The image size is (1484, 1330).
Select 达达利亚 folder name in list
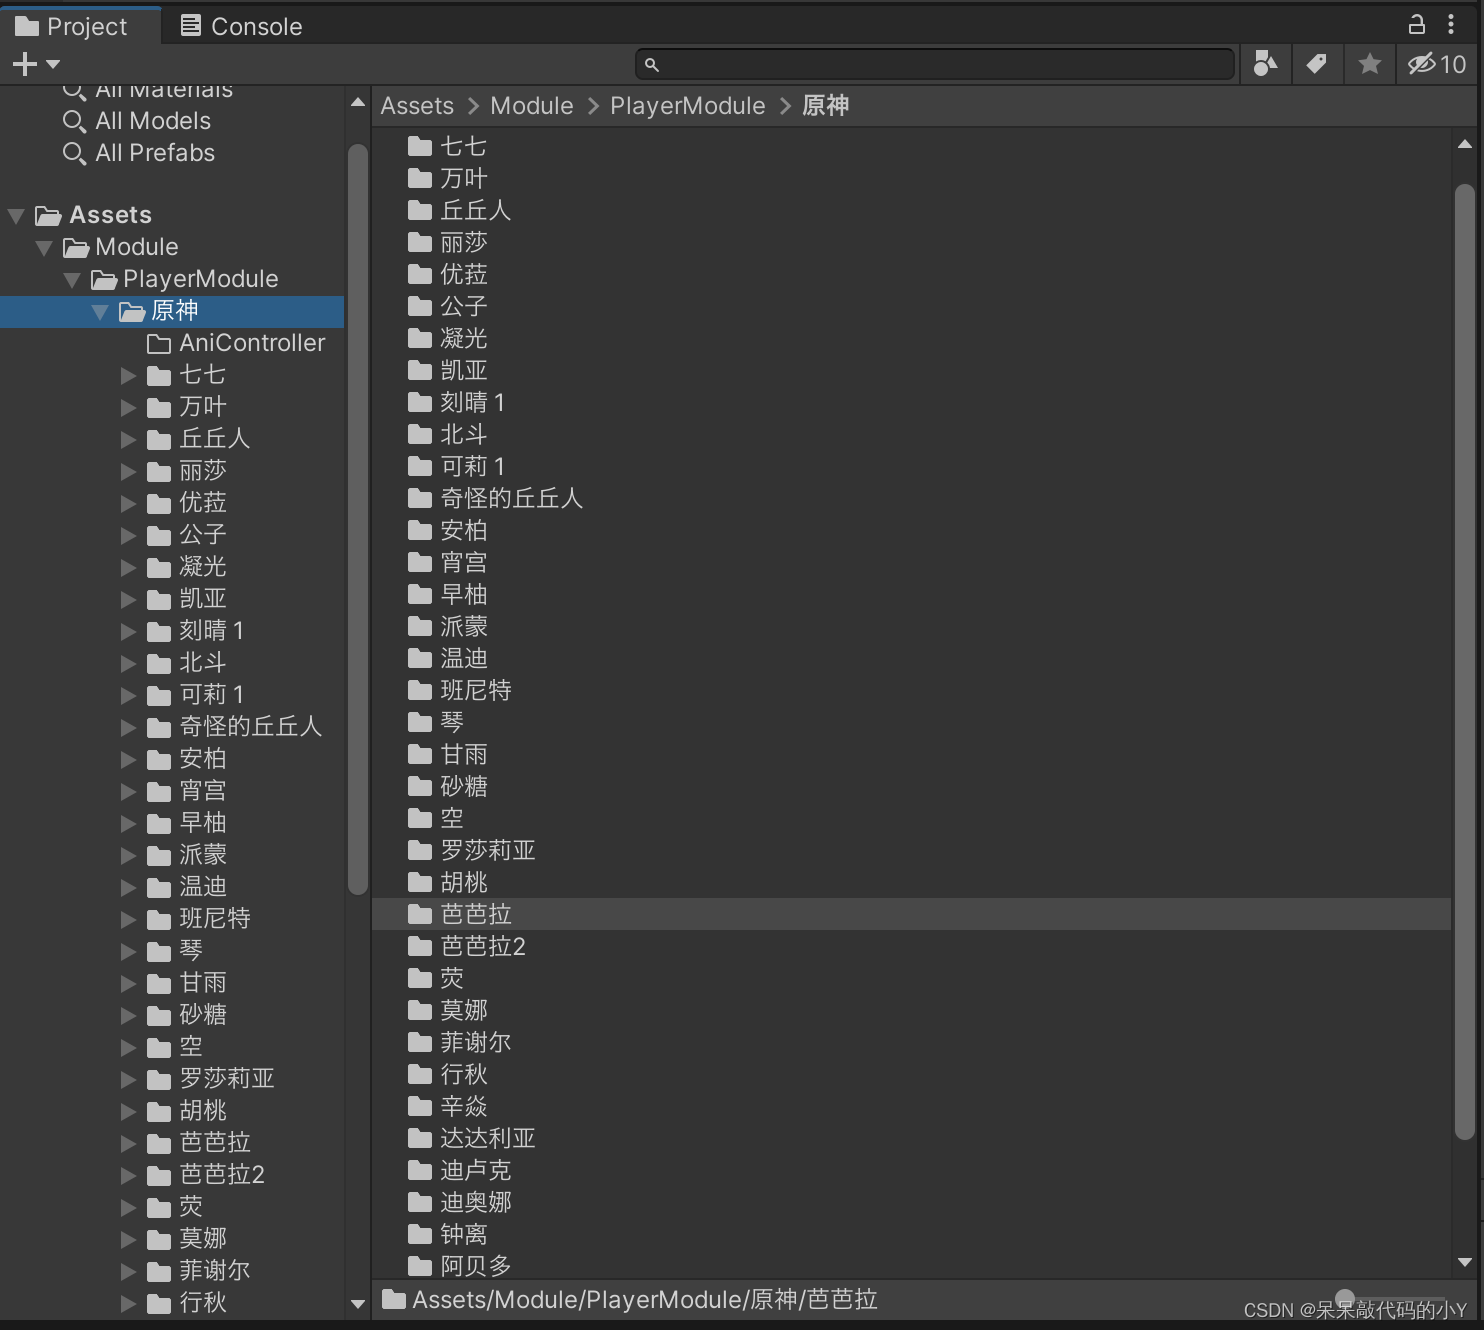click(x=488, y=1139)
